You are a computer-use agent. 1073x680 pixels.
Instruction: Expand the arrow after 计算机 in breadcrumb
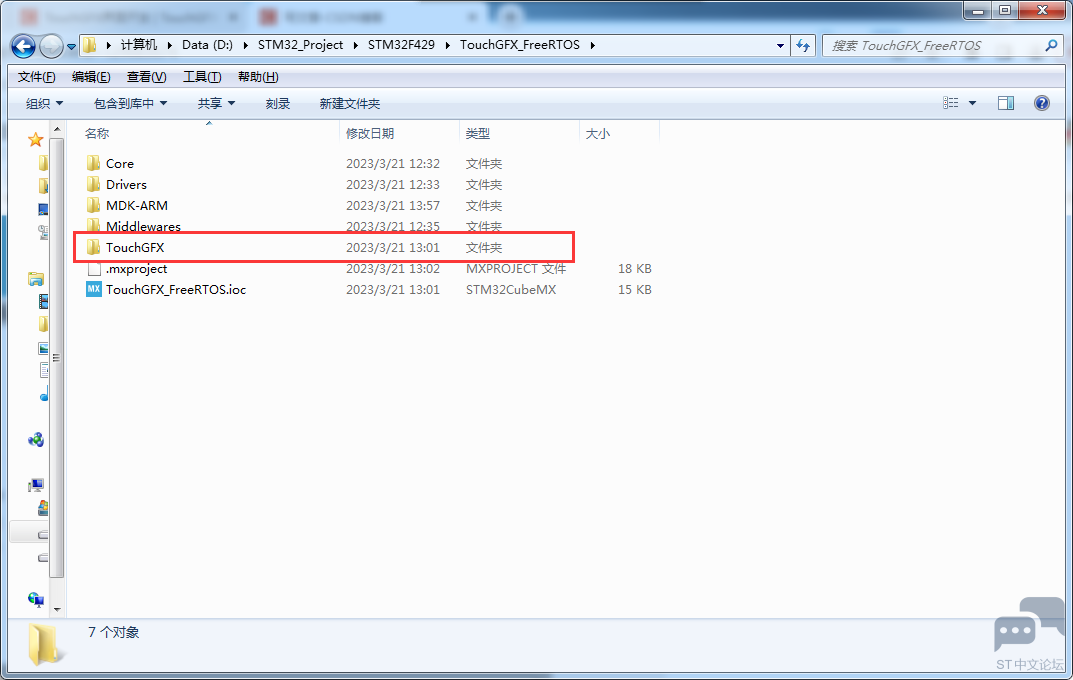click(x=170, y=45)
